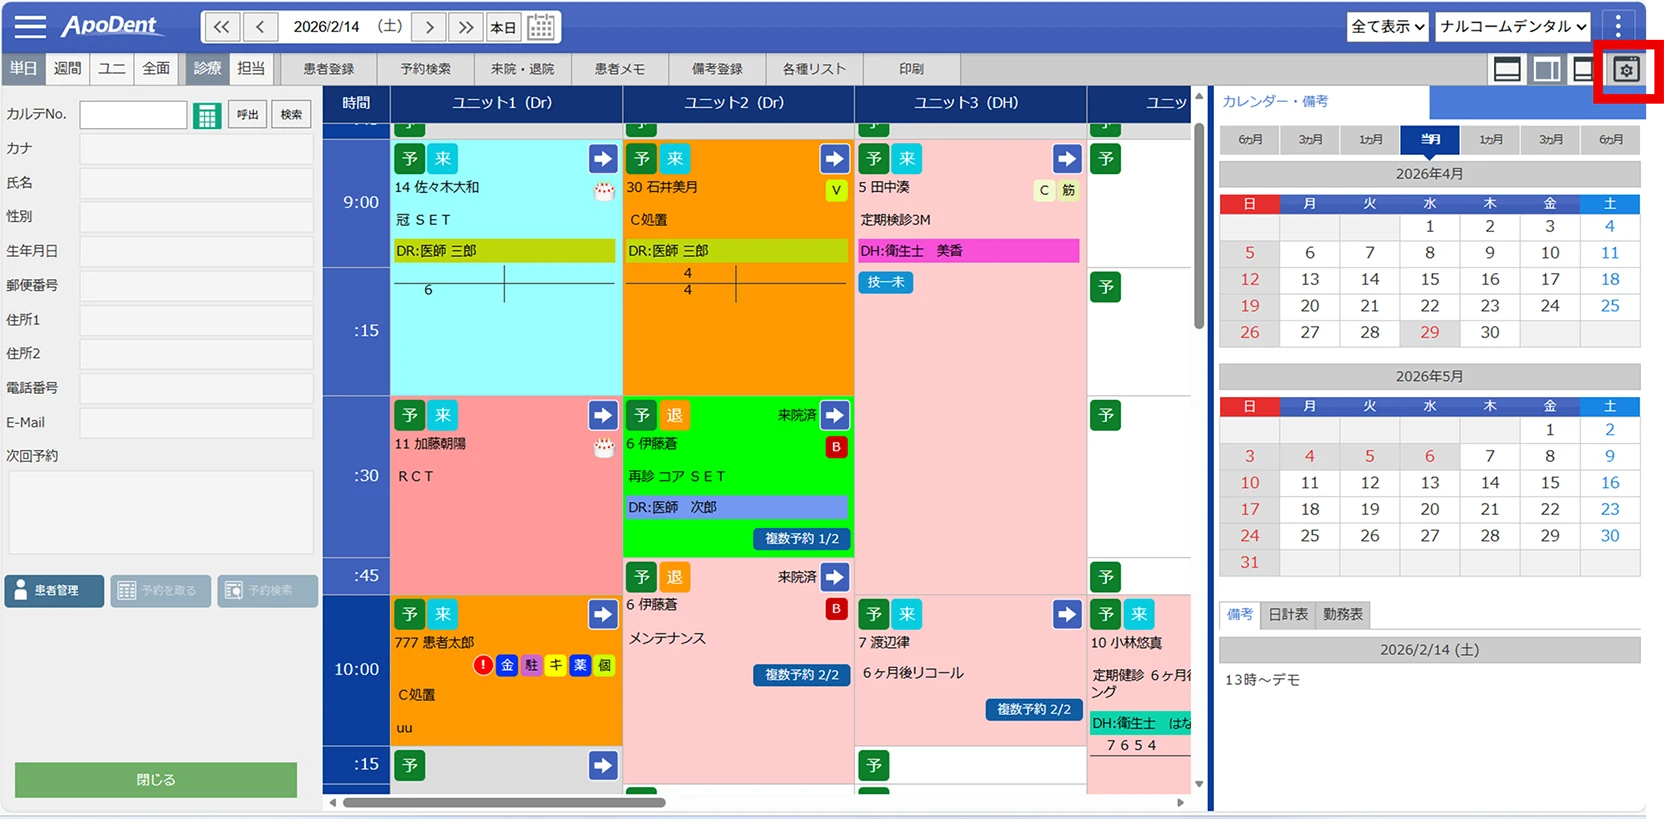Image resolution: width=1664 pixels, height=819 pixels.
Task: Open the 患者登録 menu item
Action: click(329, 69)
